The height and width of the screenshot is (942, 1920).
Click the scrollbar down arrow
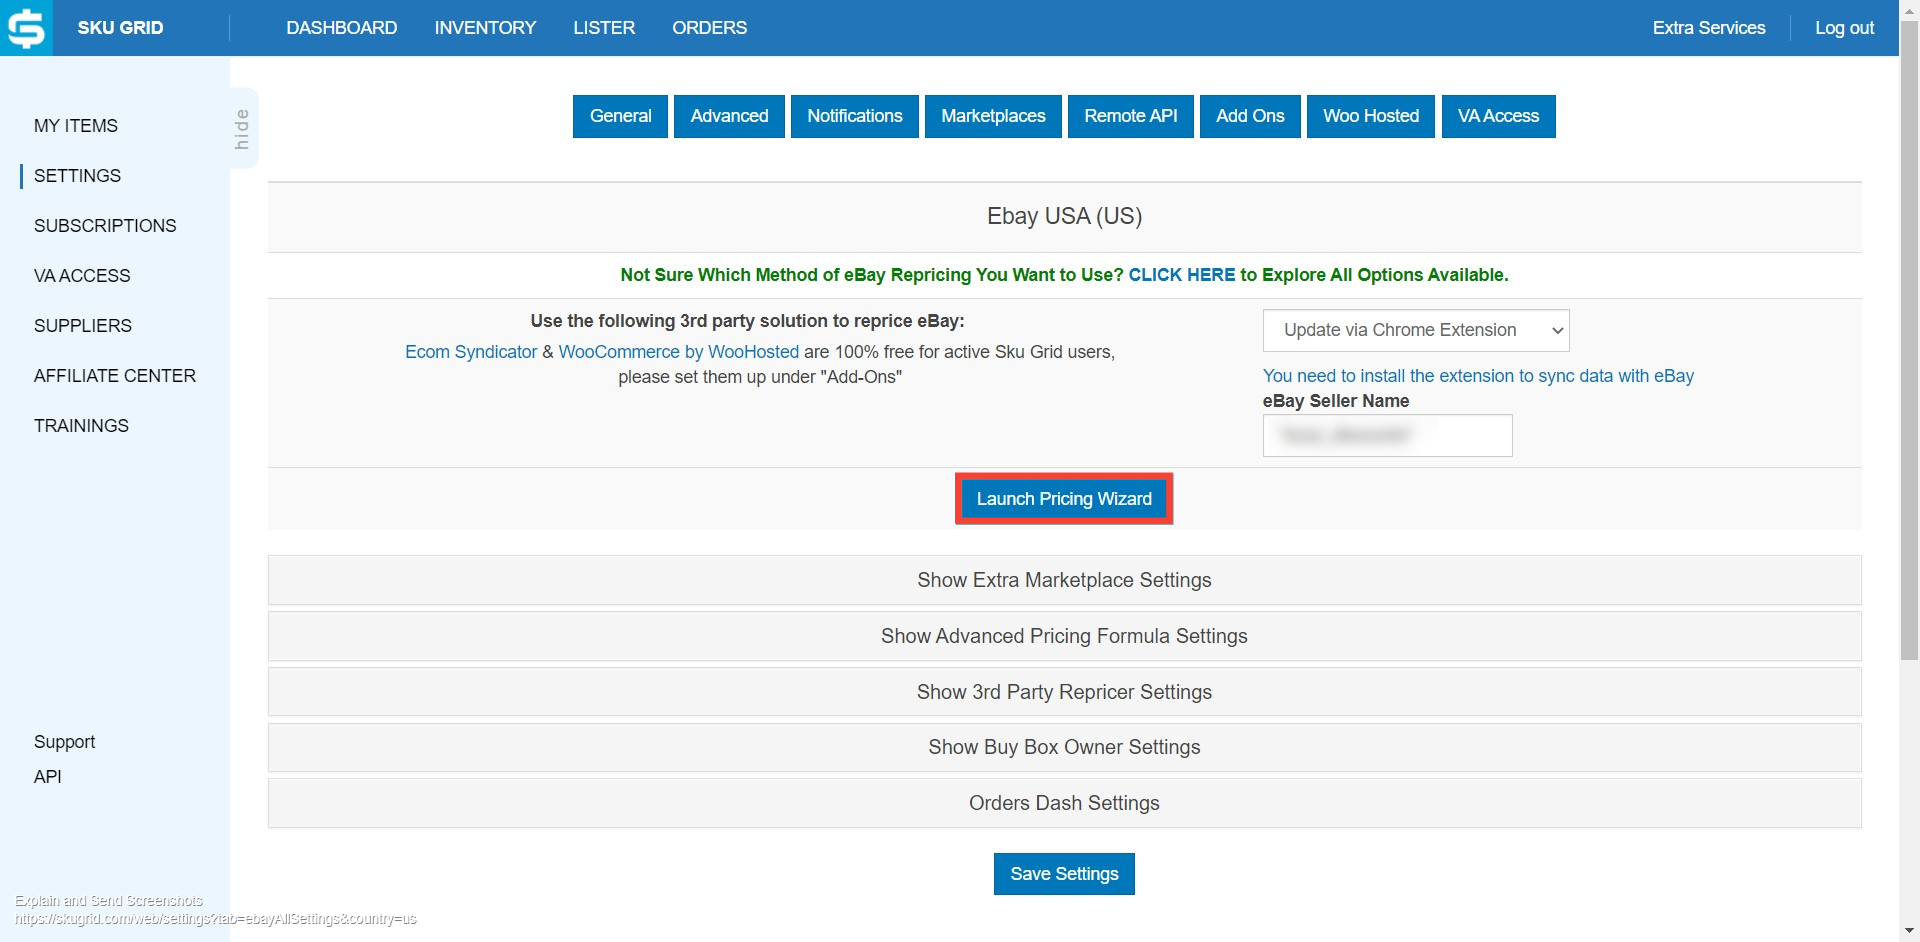[1909, 932]
